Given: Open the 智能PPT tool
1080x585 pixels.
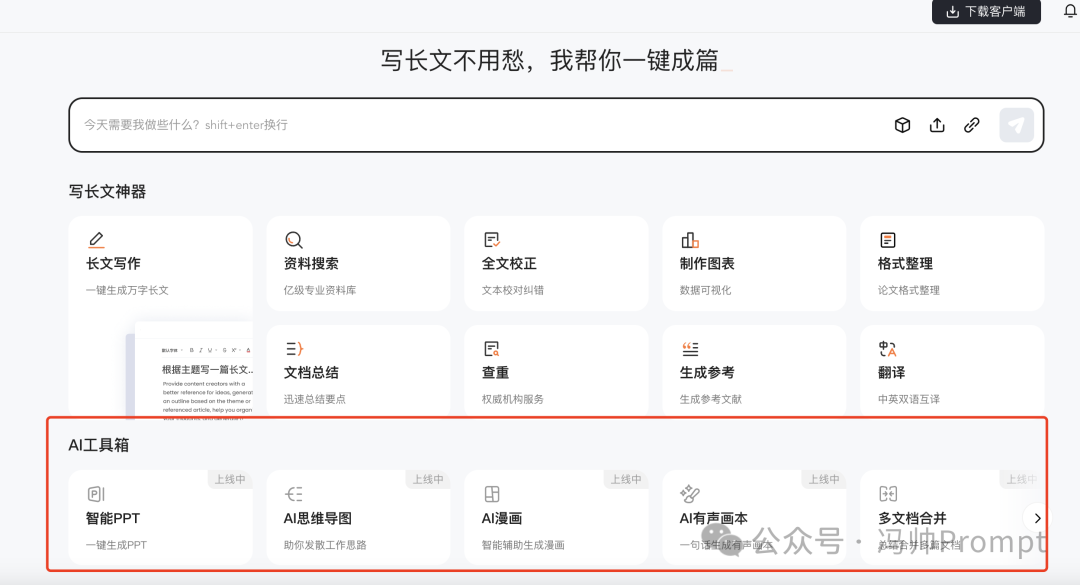Looking at the screenshot, I should pos(160,518).
